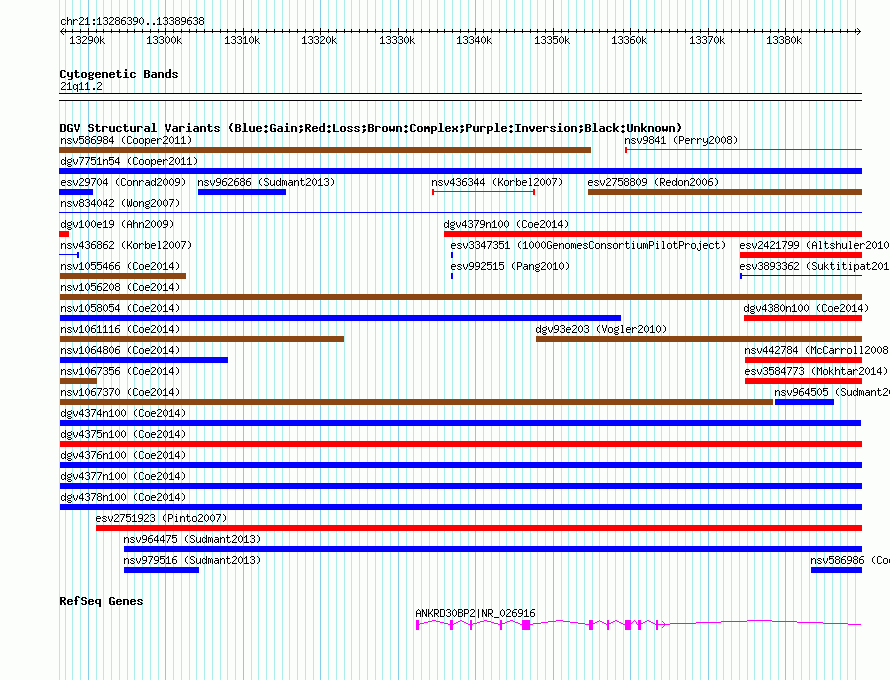Click the nsv586986 variant label
This screenshot has width=890, height=680.
click(x=850, y=560)
